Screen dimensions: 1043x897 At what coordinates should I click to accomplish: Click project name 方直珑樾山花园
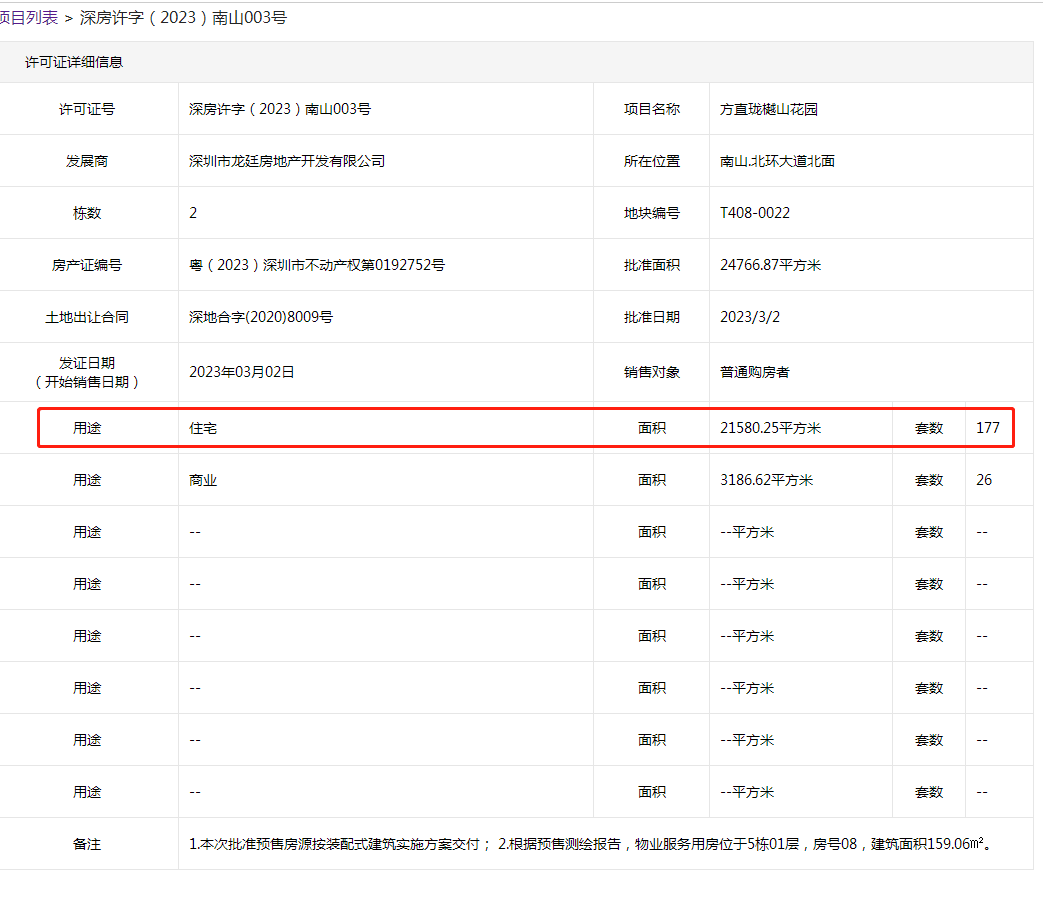coord(768,109)
